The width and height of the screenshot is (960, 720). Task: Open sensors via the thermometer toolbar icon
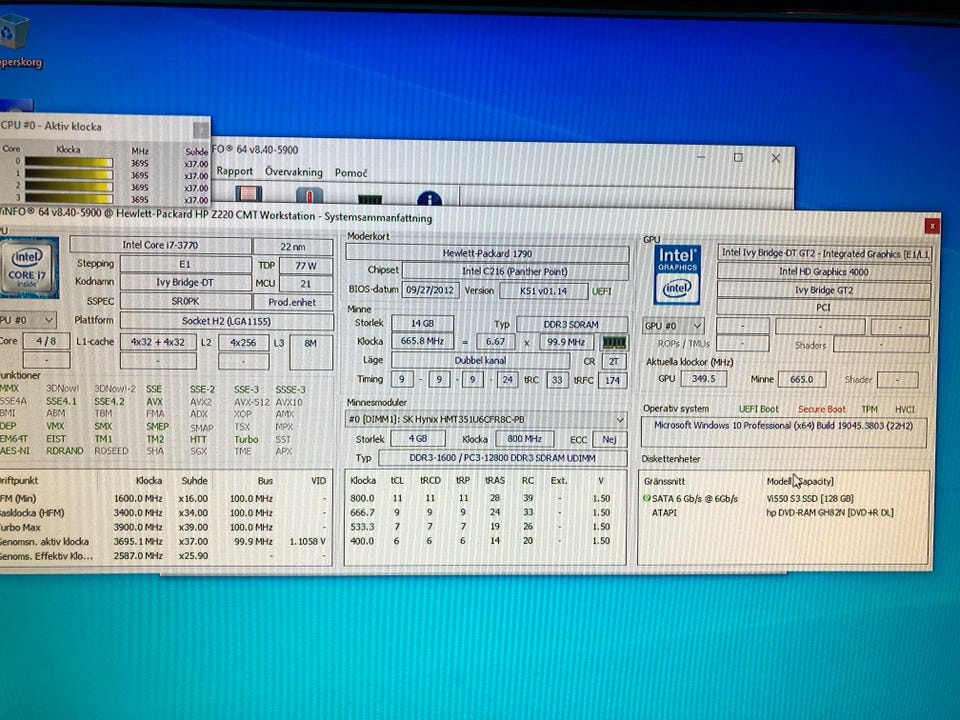[x=309, y=197]
